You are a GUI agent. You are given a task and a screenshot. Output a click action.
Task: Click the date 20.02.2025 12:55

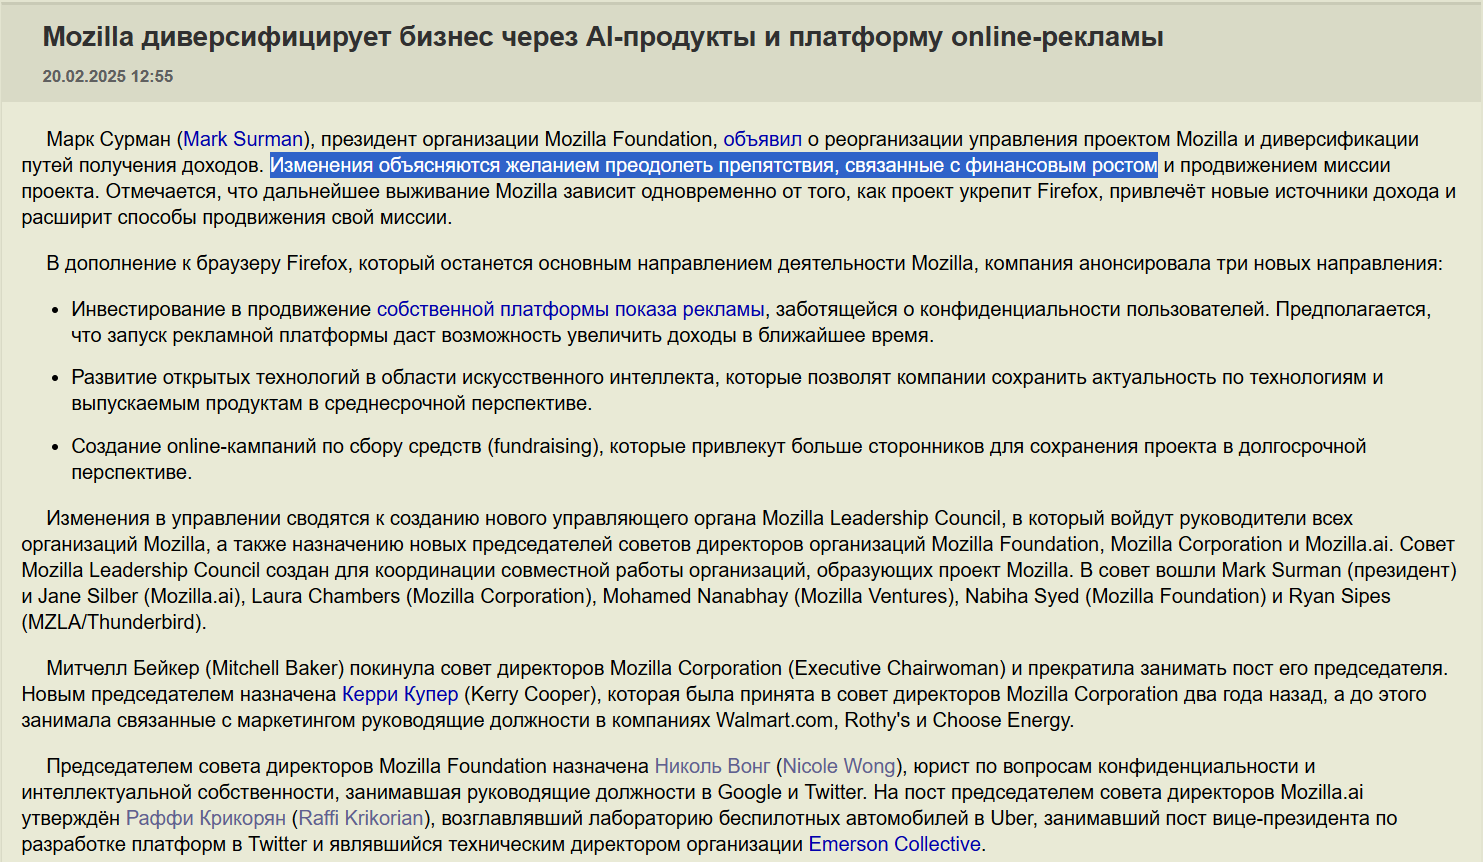pos(108,76)
